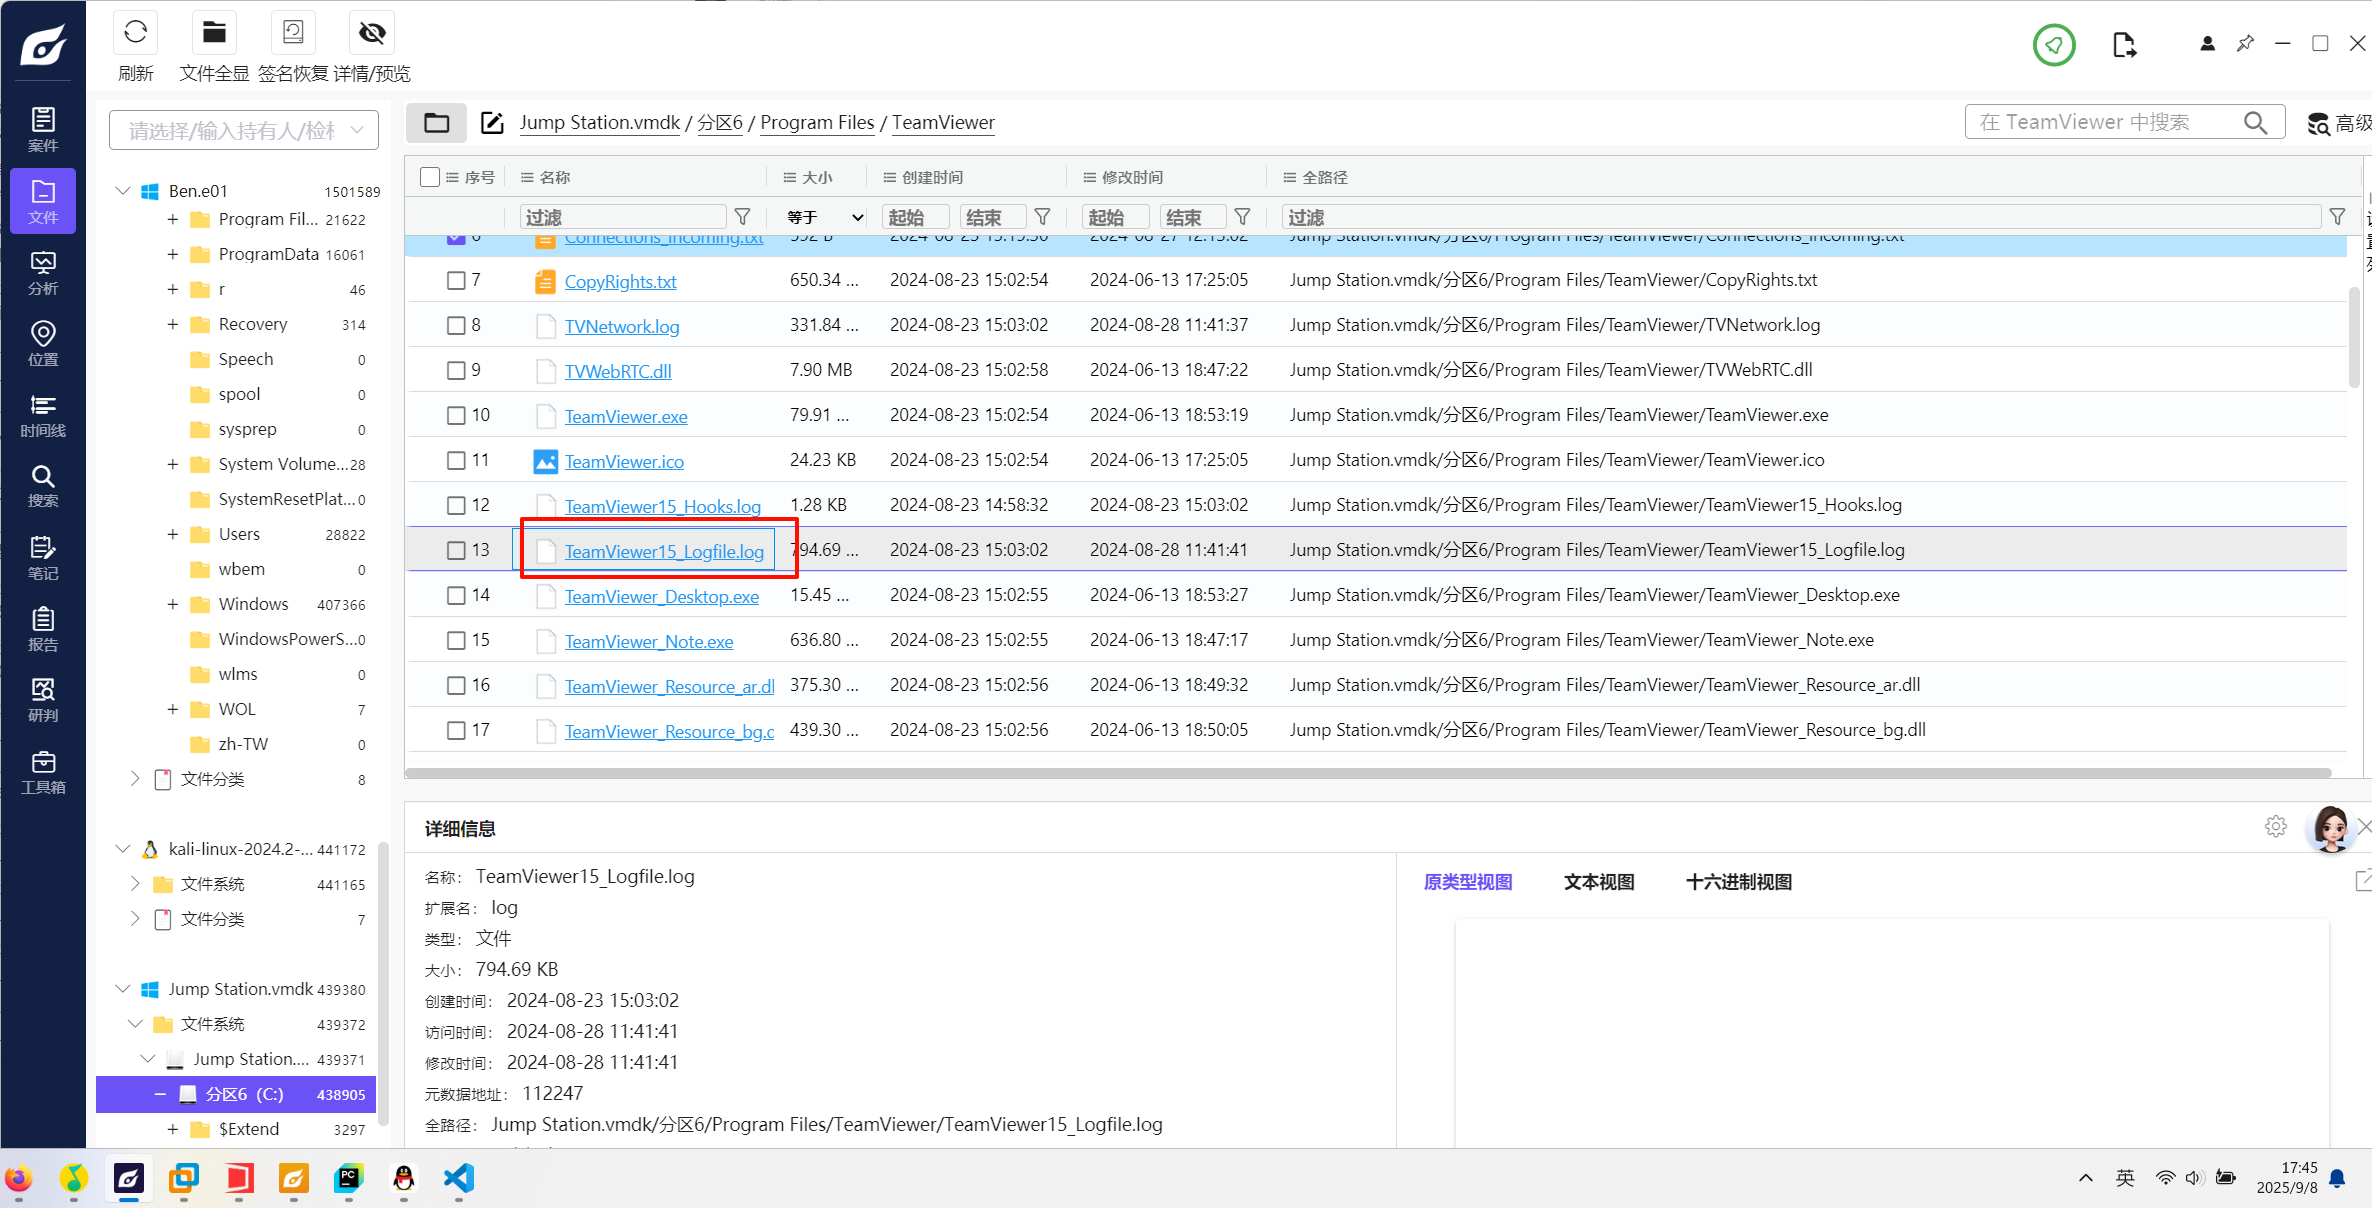This screenshot has height=1208, width=2372.
Task: Open the TVNetwork.log file link
Action: click(621, 326)
